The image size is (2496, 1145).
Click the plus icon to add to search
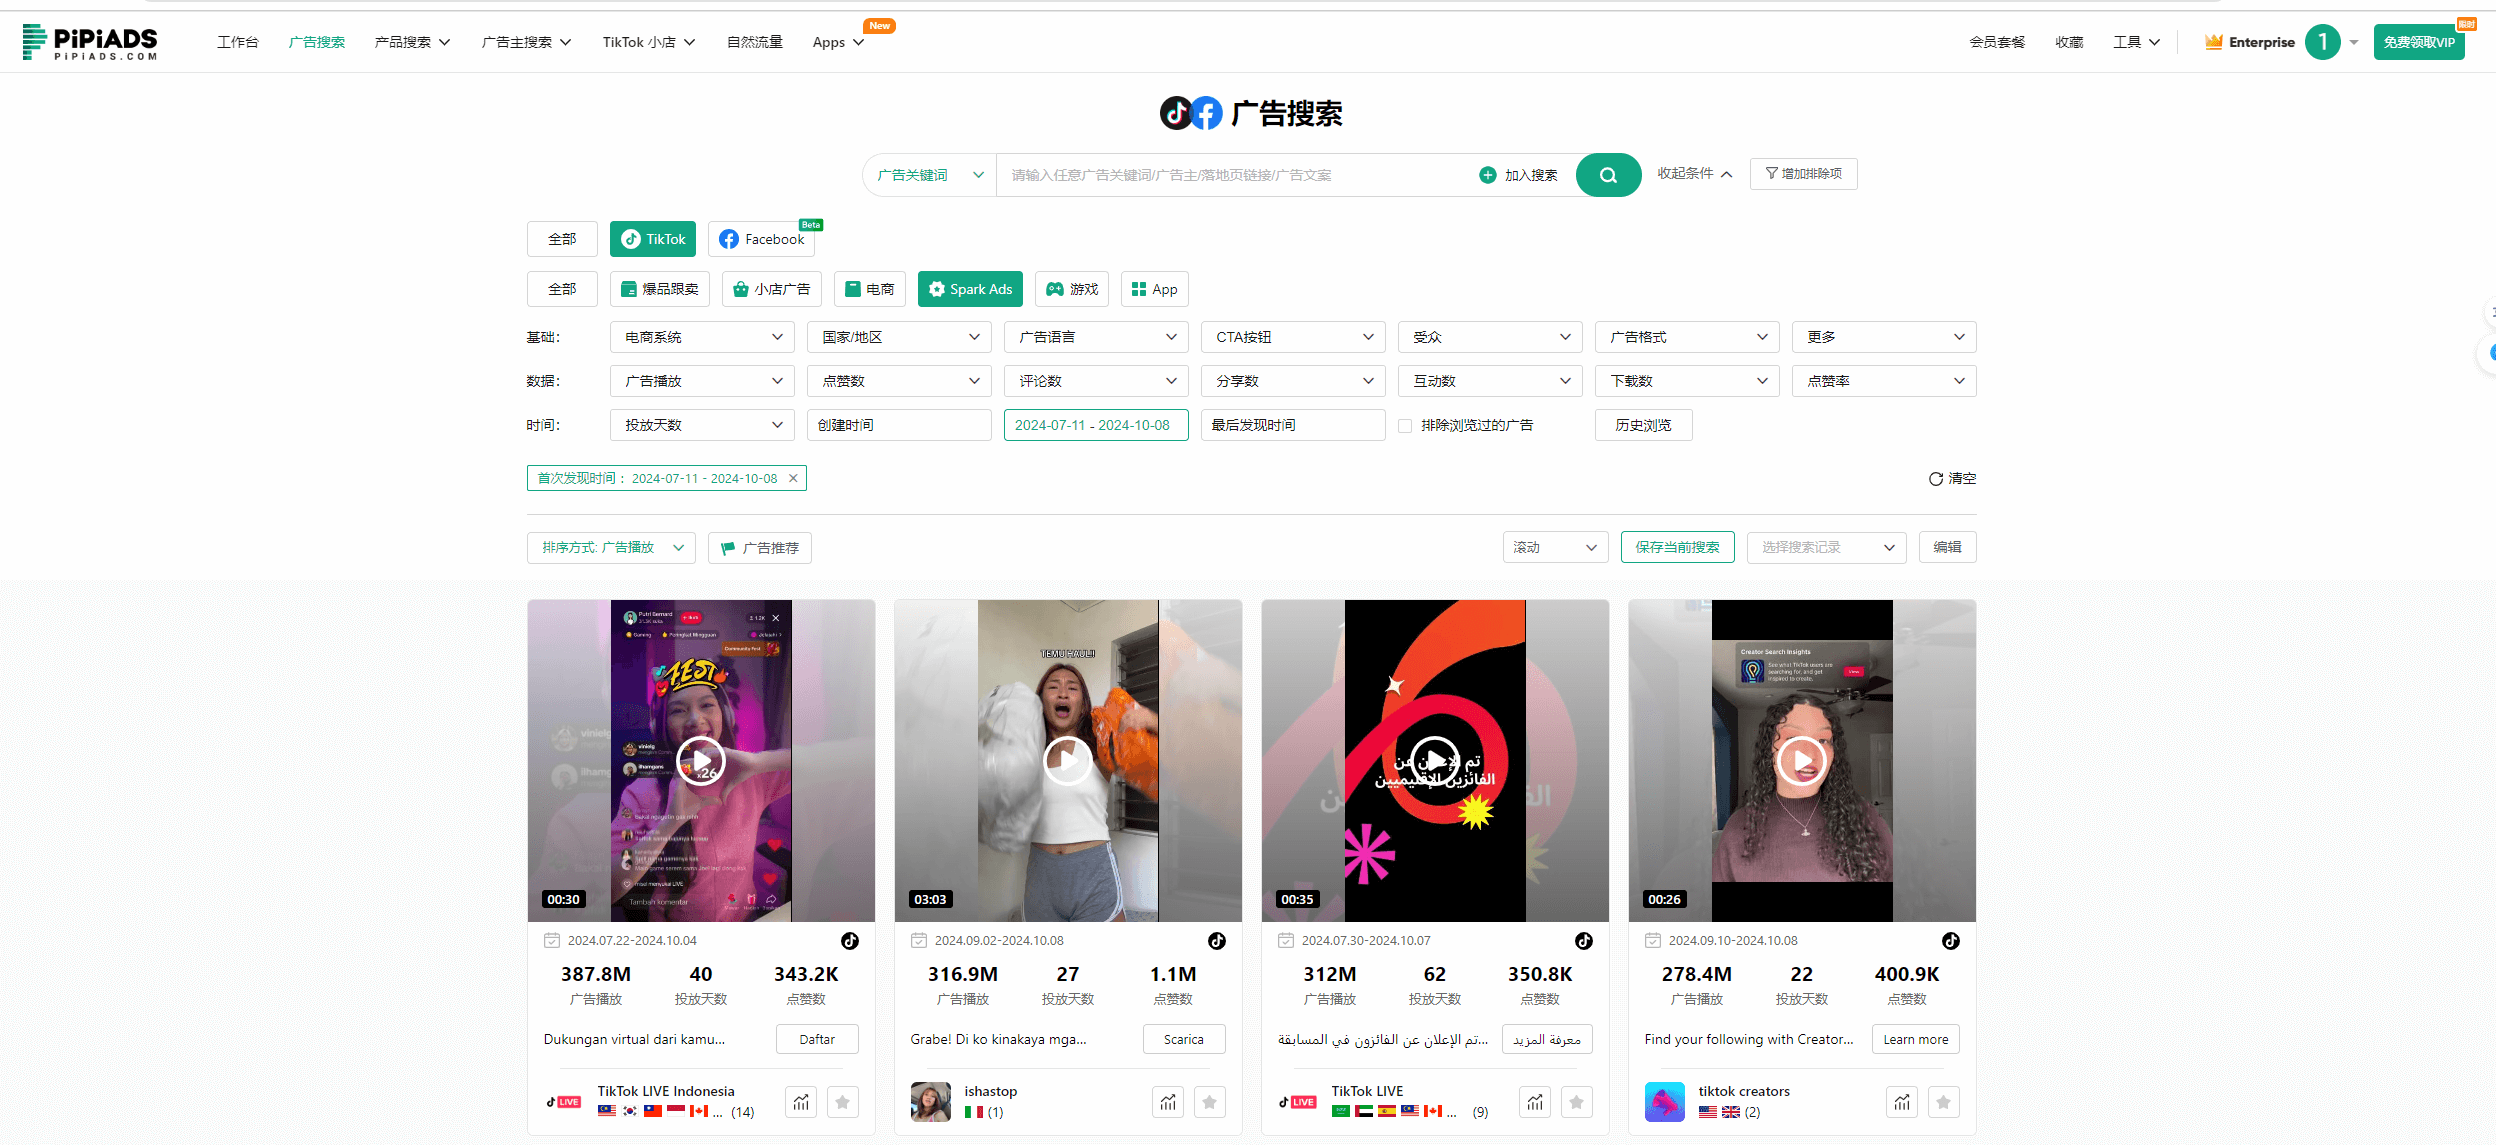(x=1487, y=175)
